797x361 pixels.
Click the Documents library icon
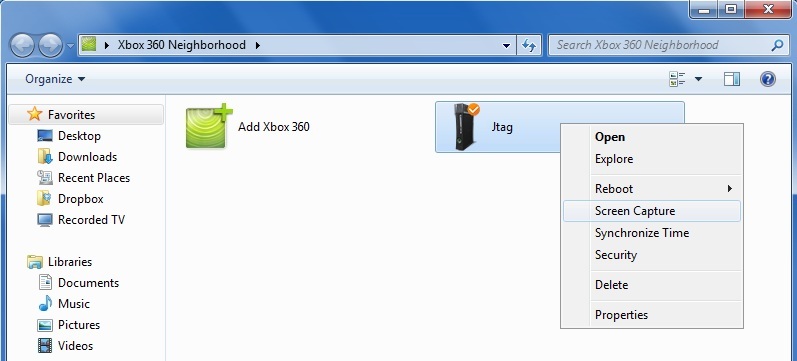click(x=45, y=282)
